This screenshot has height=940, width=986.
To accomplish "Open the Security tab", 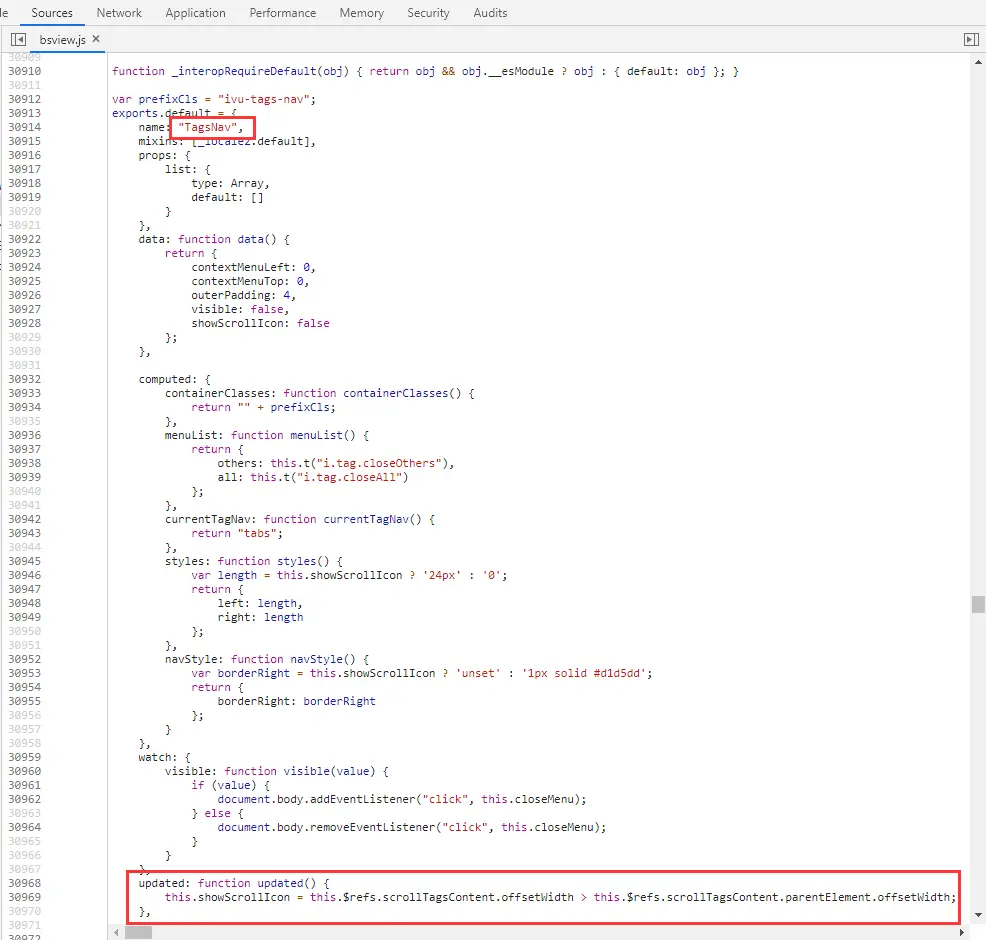I will point(428,13).
